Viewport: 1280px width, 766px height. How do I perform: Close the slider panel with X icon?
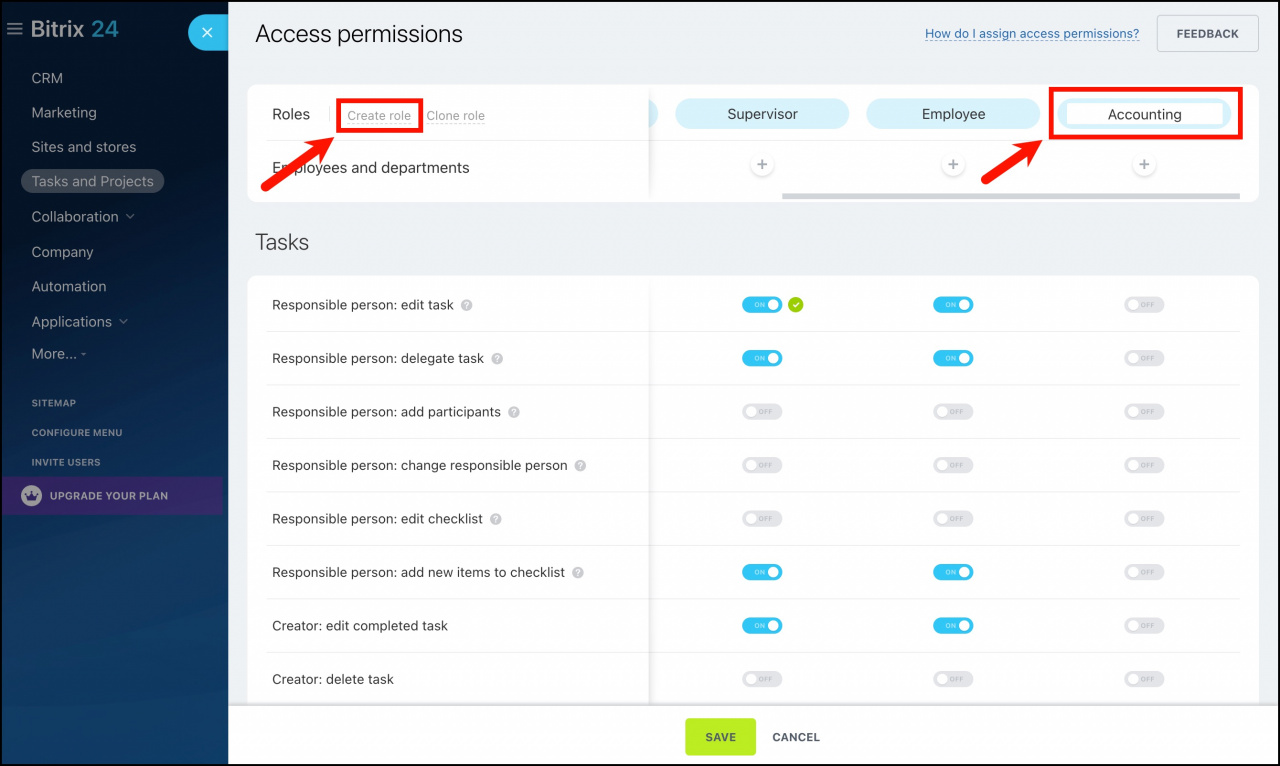(x=207, y=33)
